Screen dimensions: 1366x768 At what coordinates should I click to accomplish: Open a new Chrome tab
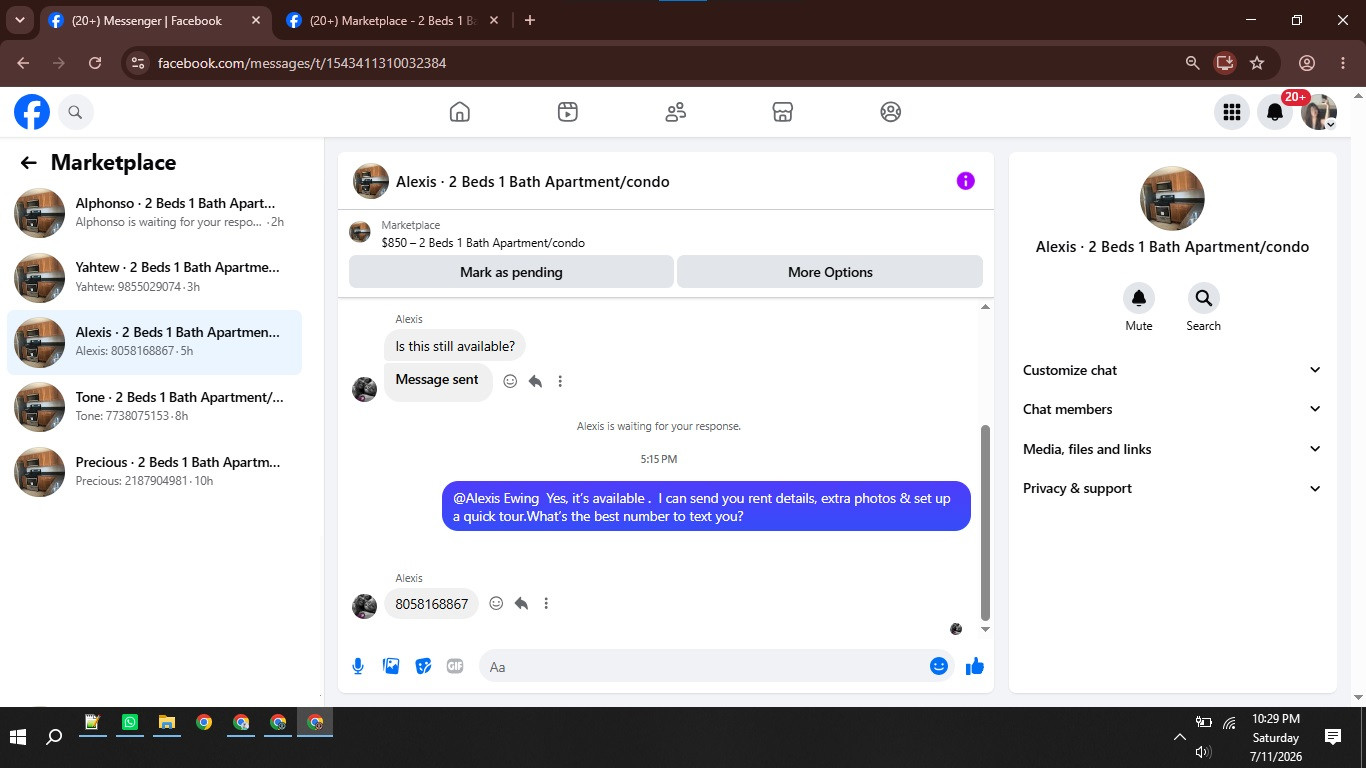[x=530, y=20]
